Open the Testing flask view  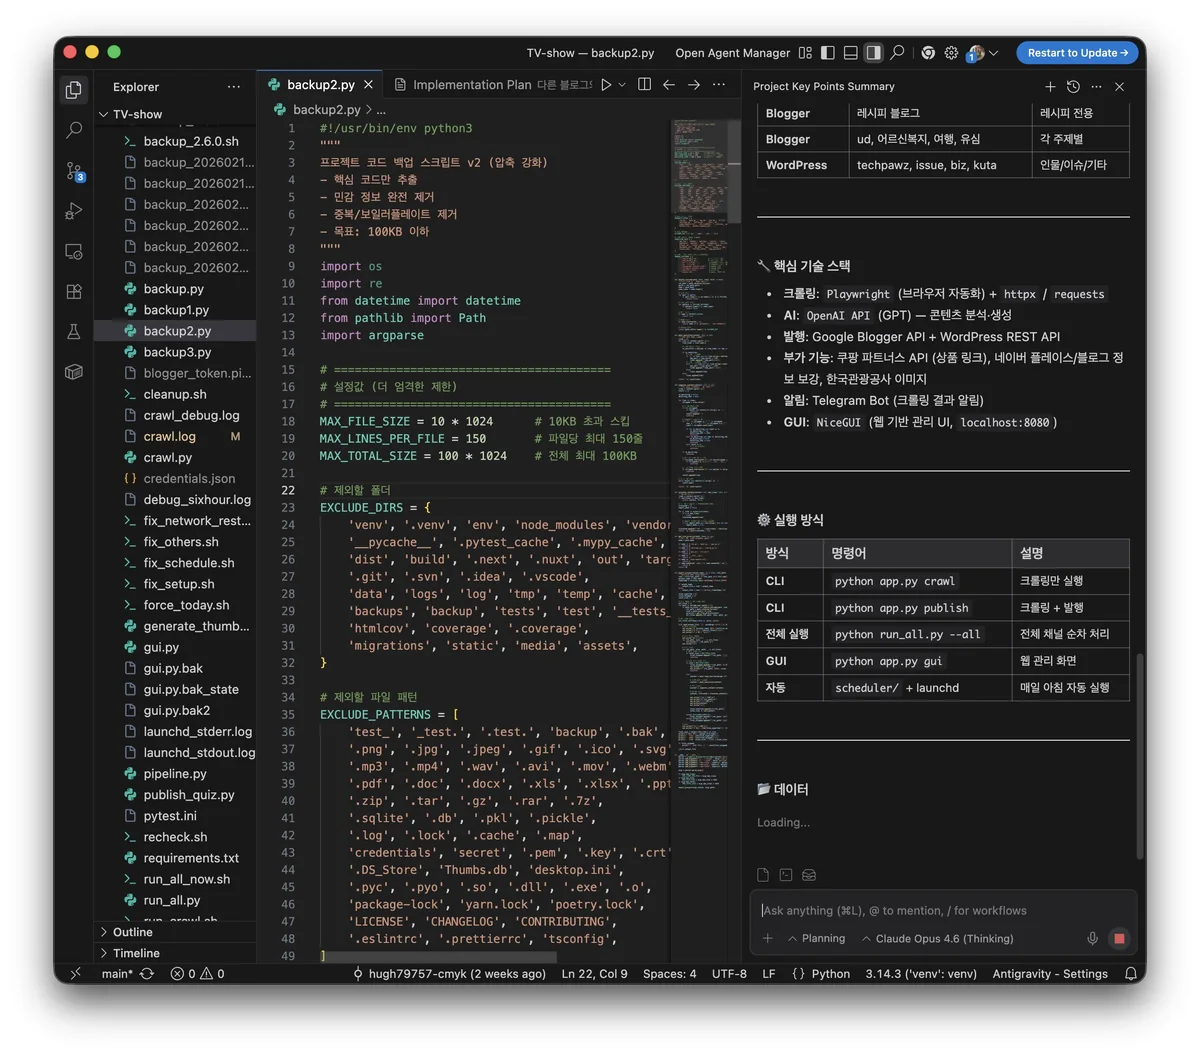pyautogui.click(x=74, y=332)
